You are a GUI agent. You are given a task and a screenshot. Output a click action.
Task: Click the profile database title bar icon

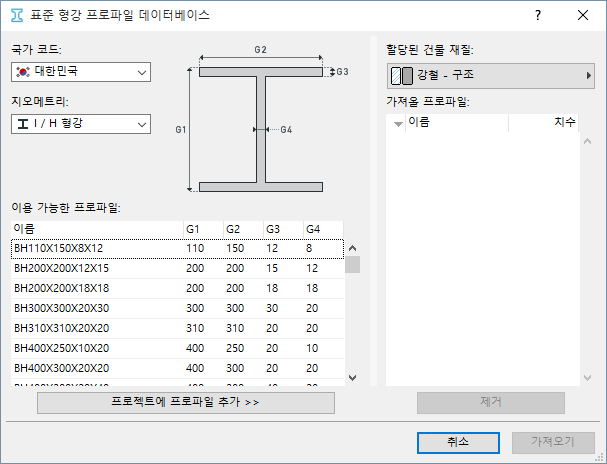pyautogui.click(x=17, y=15)
